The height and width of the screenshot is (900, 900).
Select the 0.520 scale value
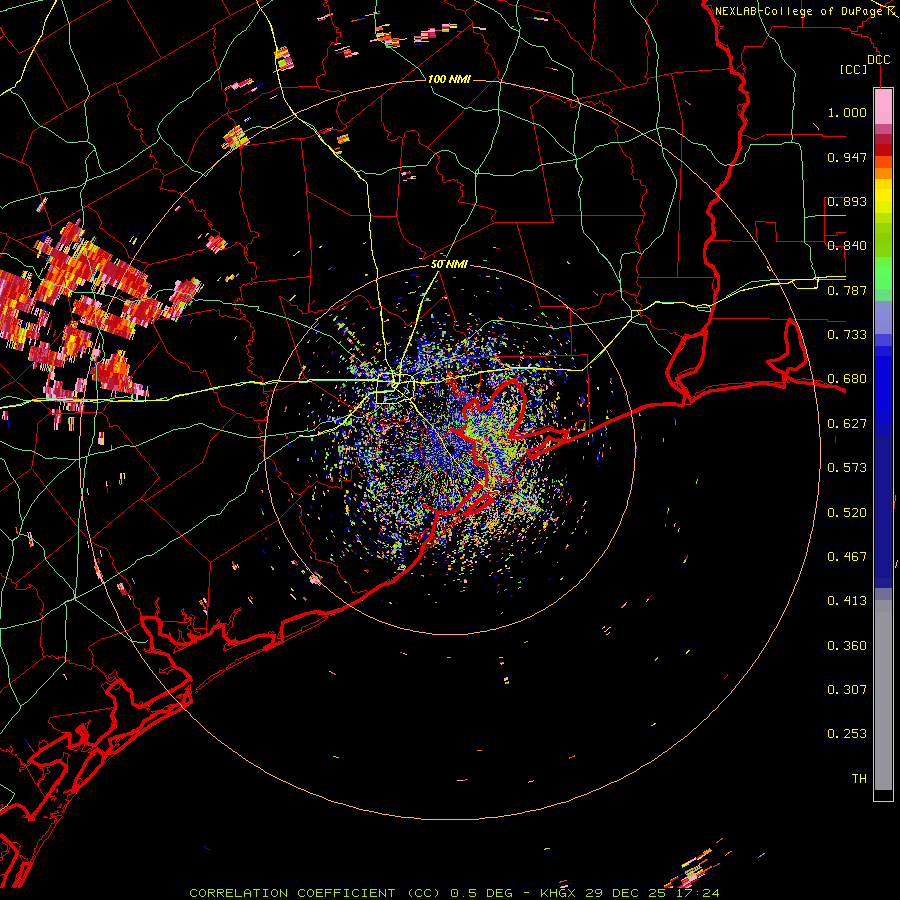(x=847, y=512)
